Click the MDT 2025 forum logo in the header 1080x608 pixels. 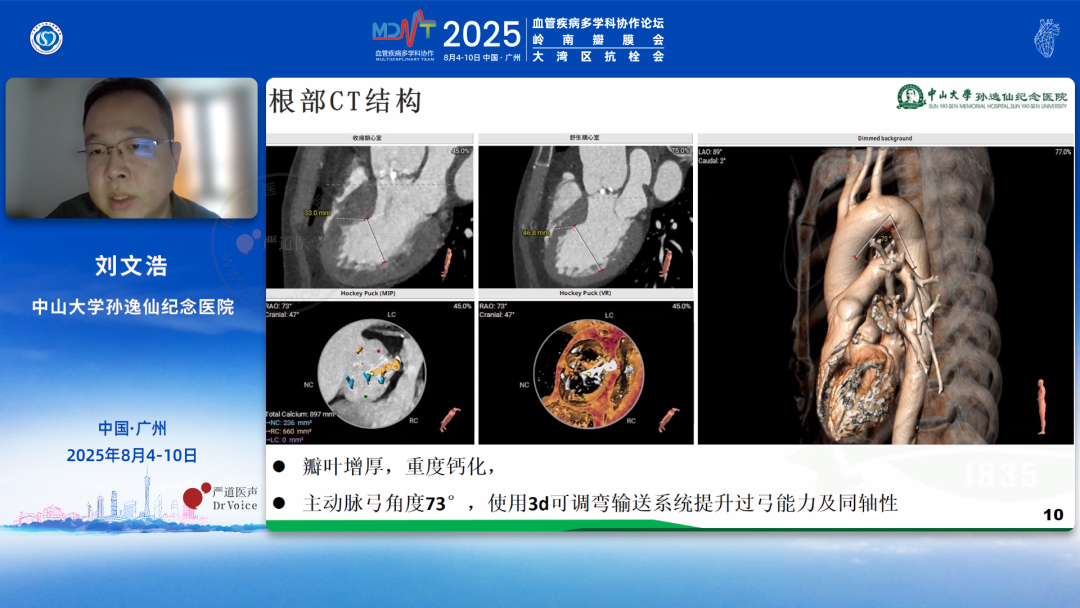(x=446, y=38)
